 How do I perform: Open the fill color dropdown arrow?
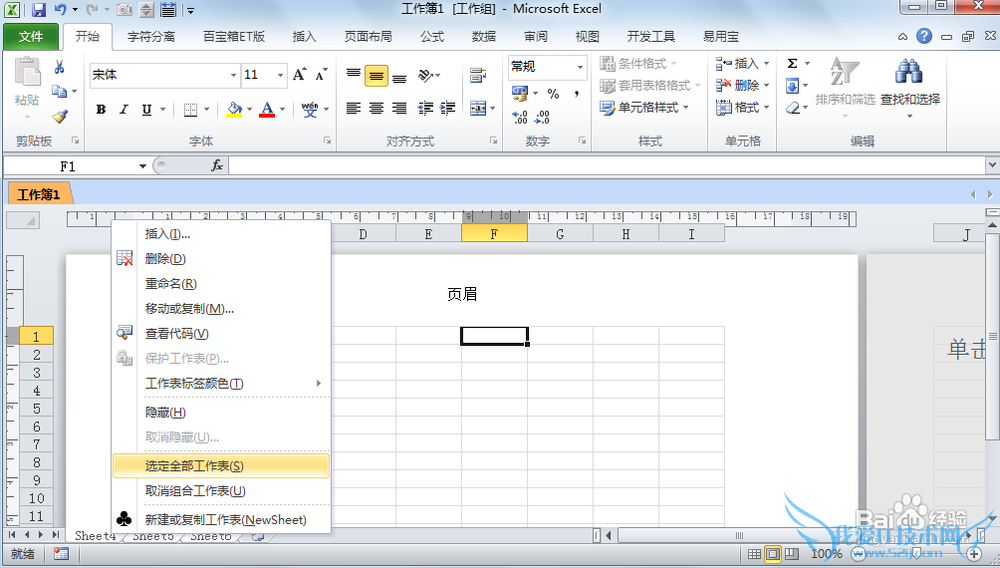[249, 110]
